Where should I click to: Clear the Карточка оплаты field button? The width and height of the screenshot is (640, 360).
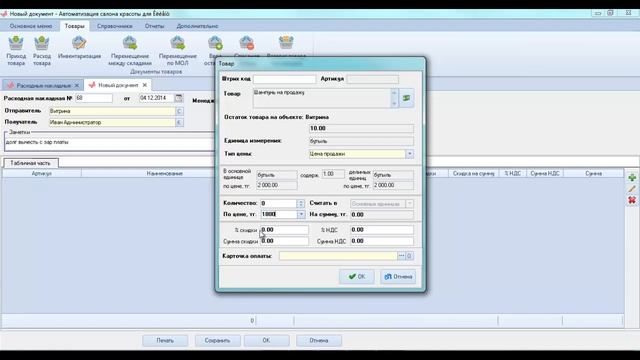409,256
